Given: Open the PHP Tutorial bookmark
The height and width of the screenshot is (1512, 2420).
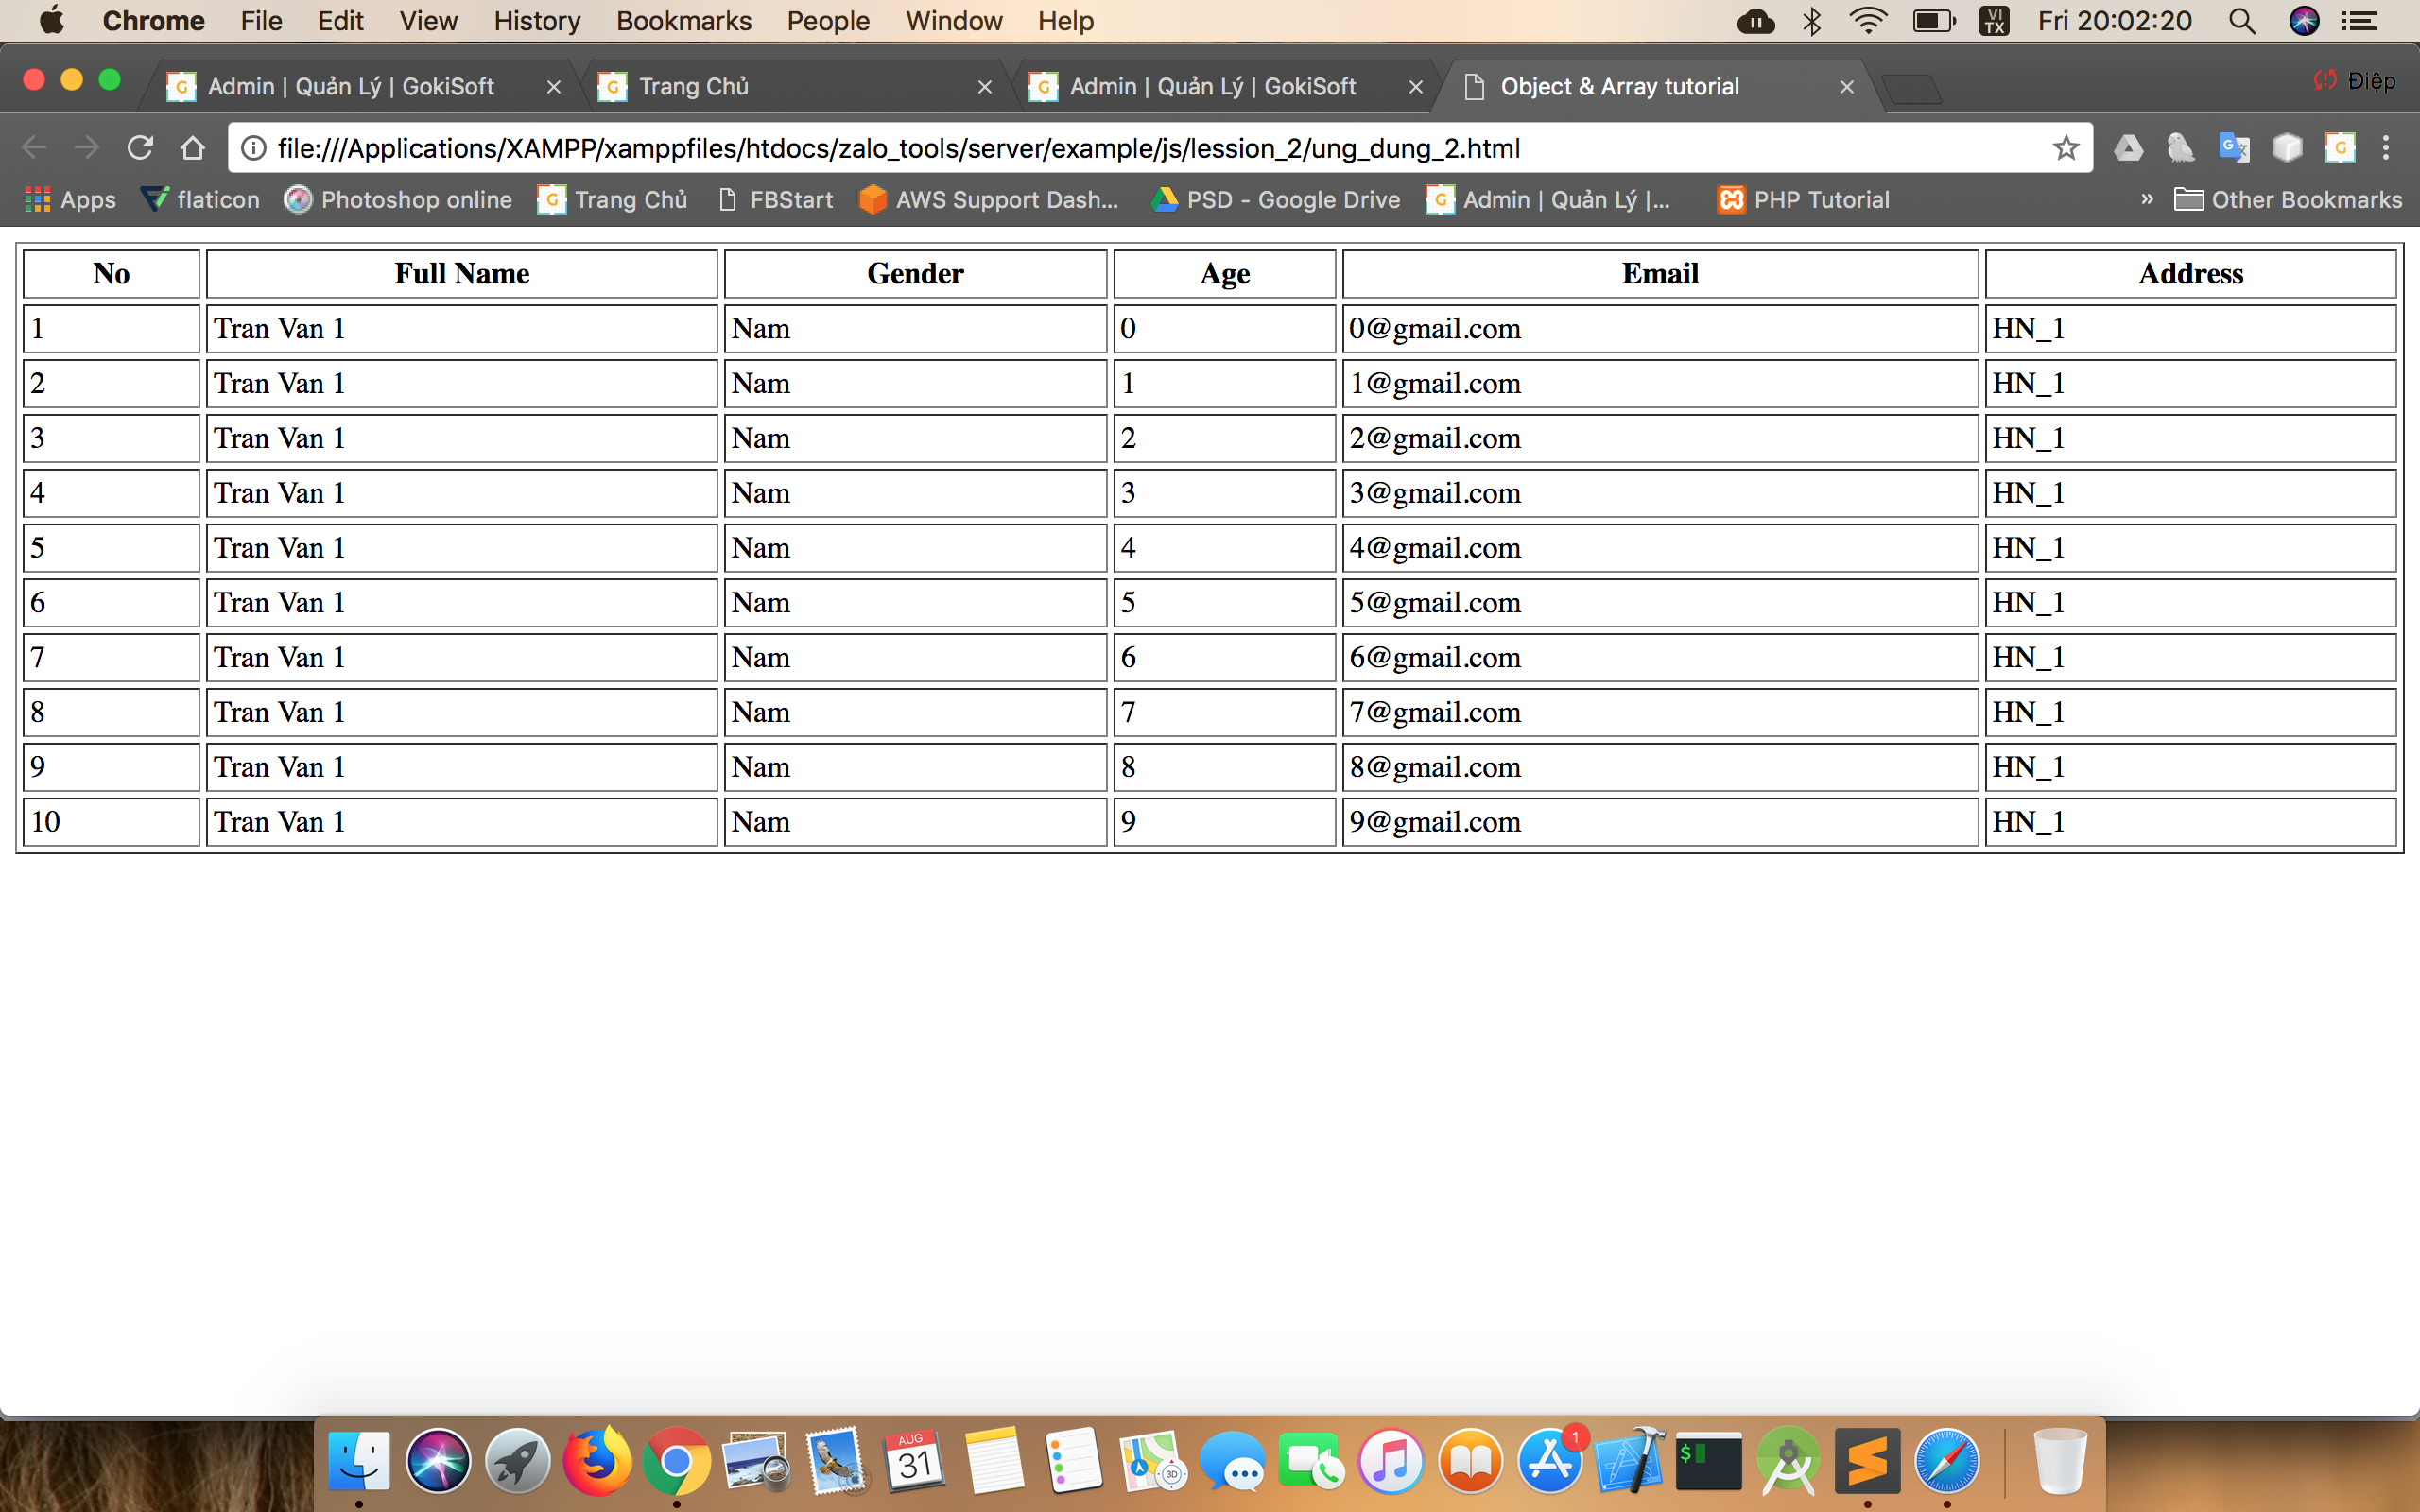Looking at the screenshot, I should pos(1803,199).
